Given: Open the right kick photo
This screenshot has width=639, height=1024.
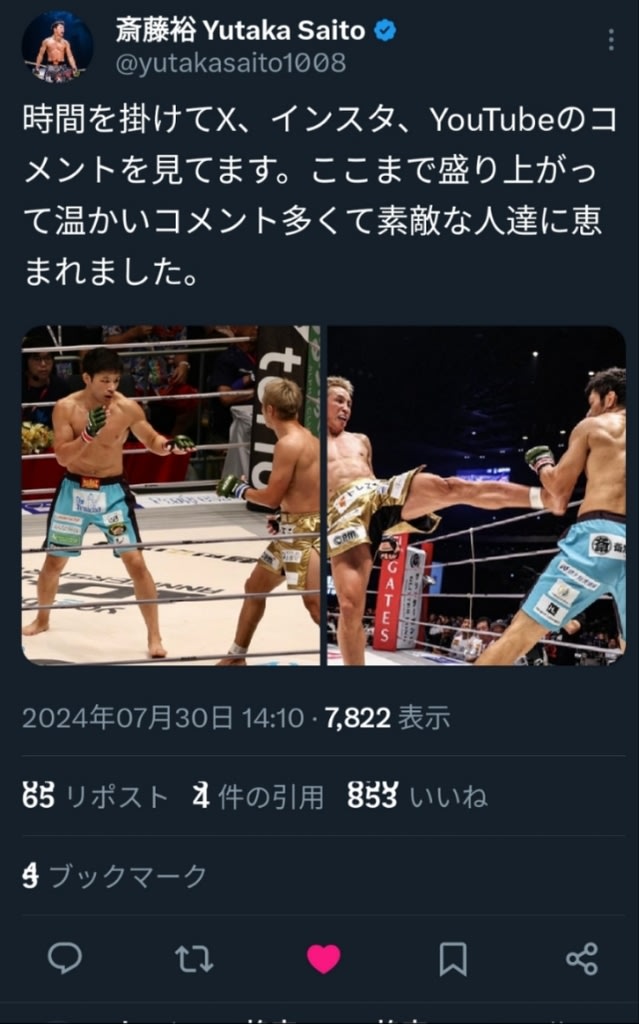Looking at the screenshot, I should (x=476, y=495).
